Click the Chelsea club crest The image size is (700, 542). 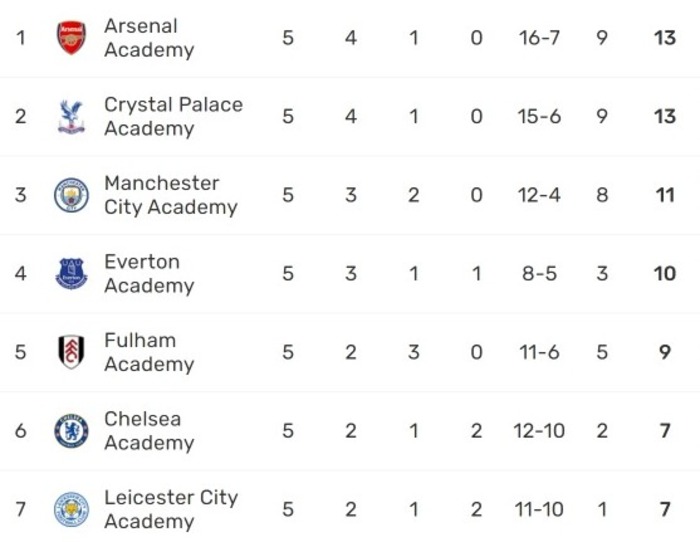coord(71,431)
